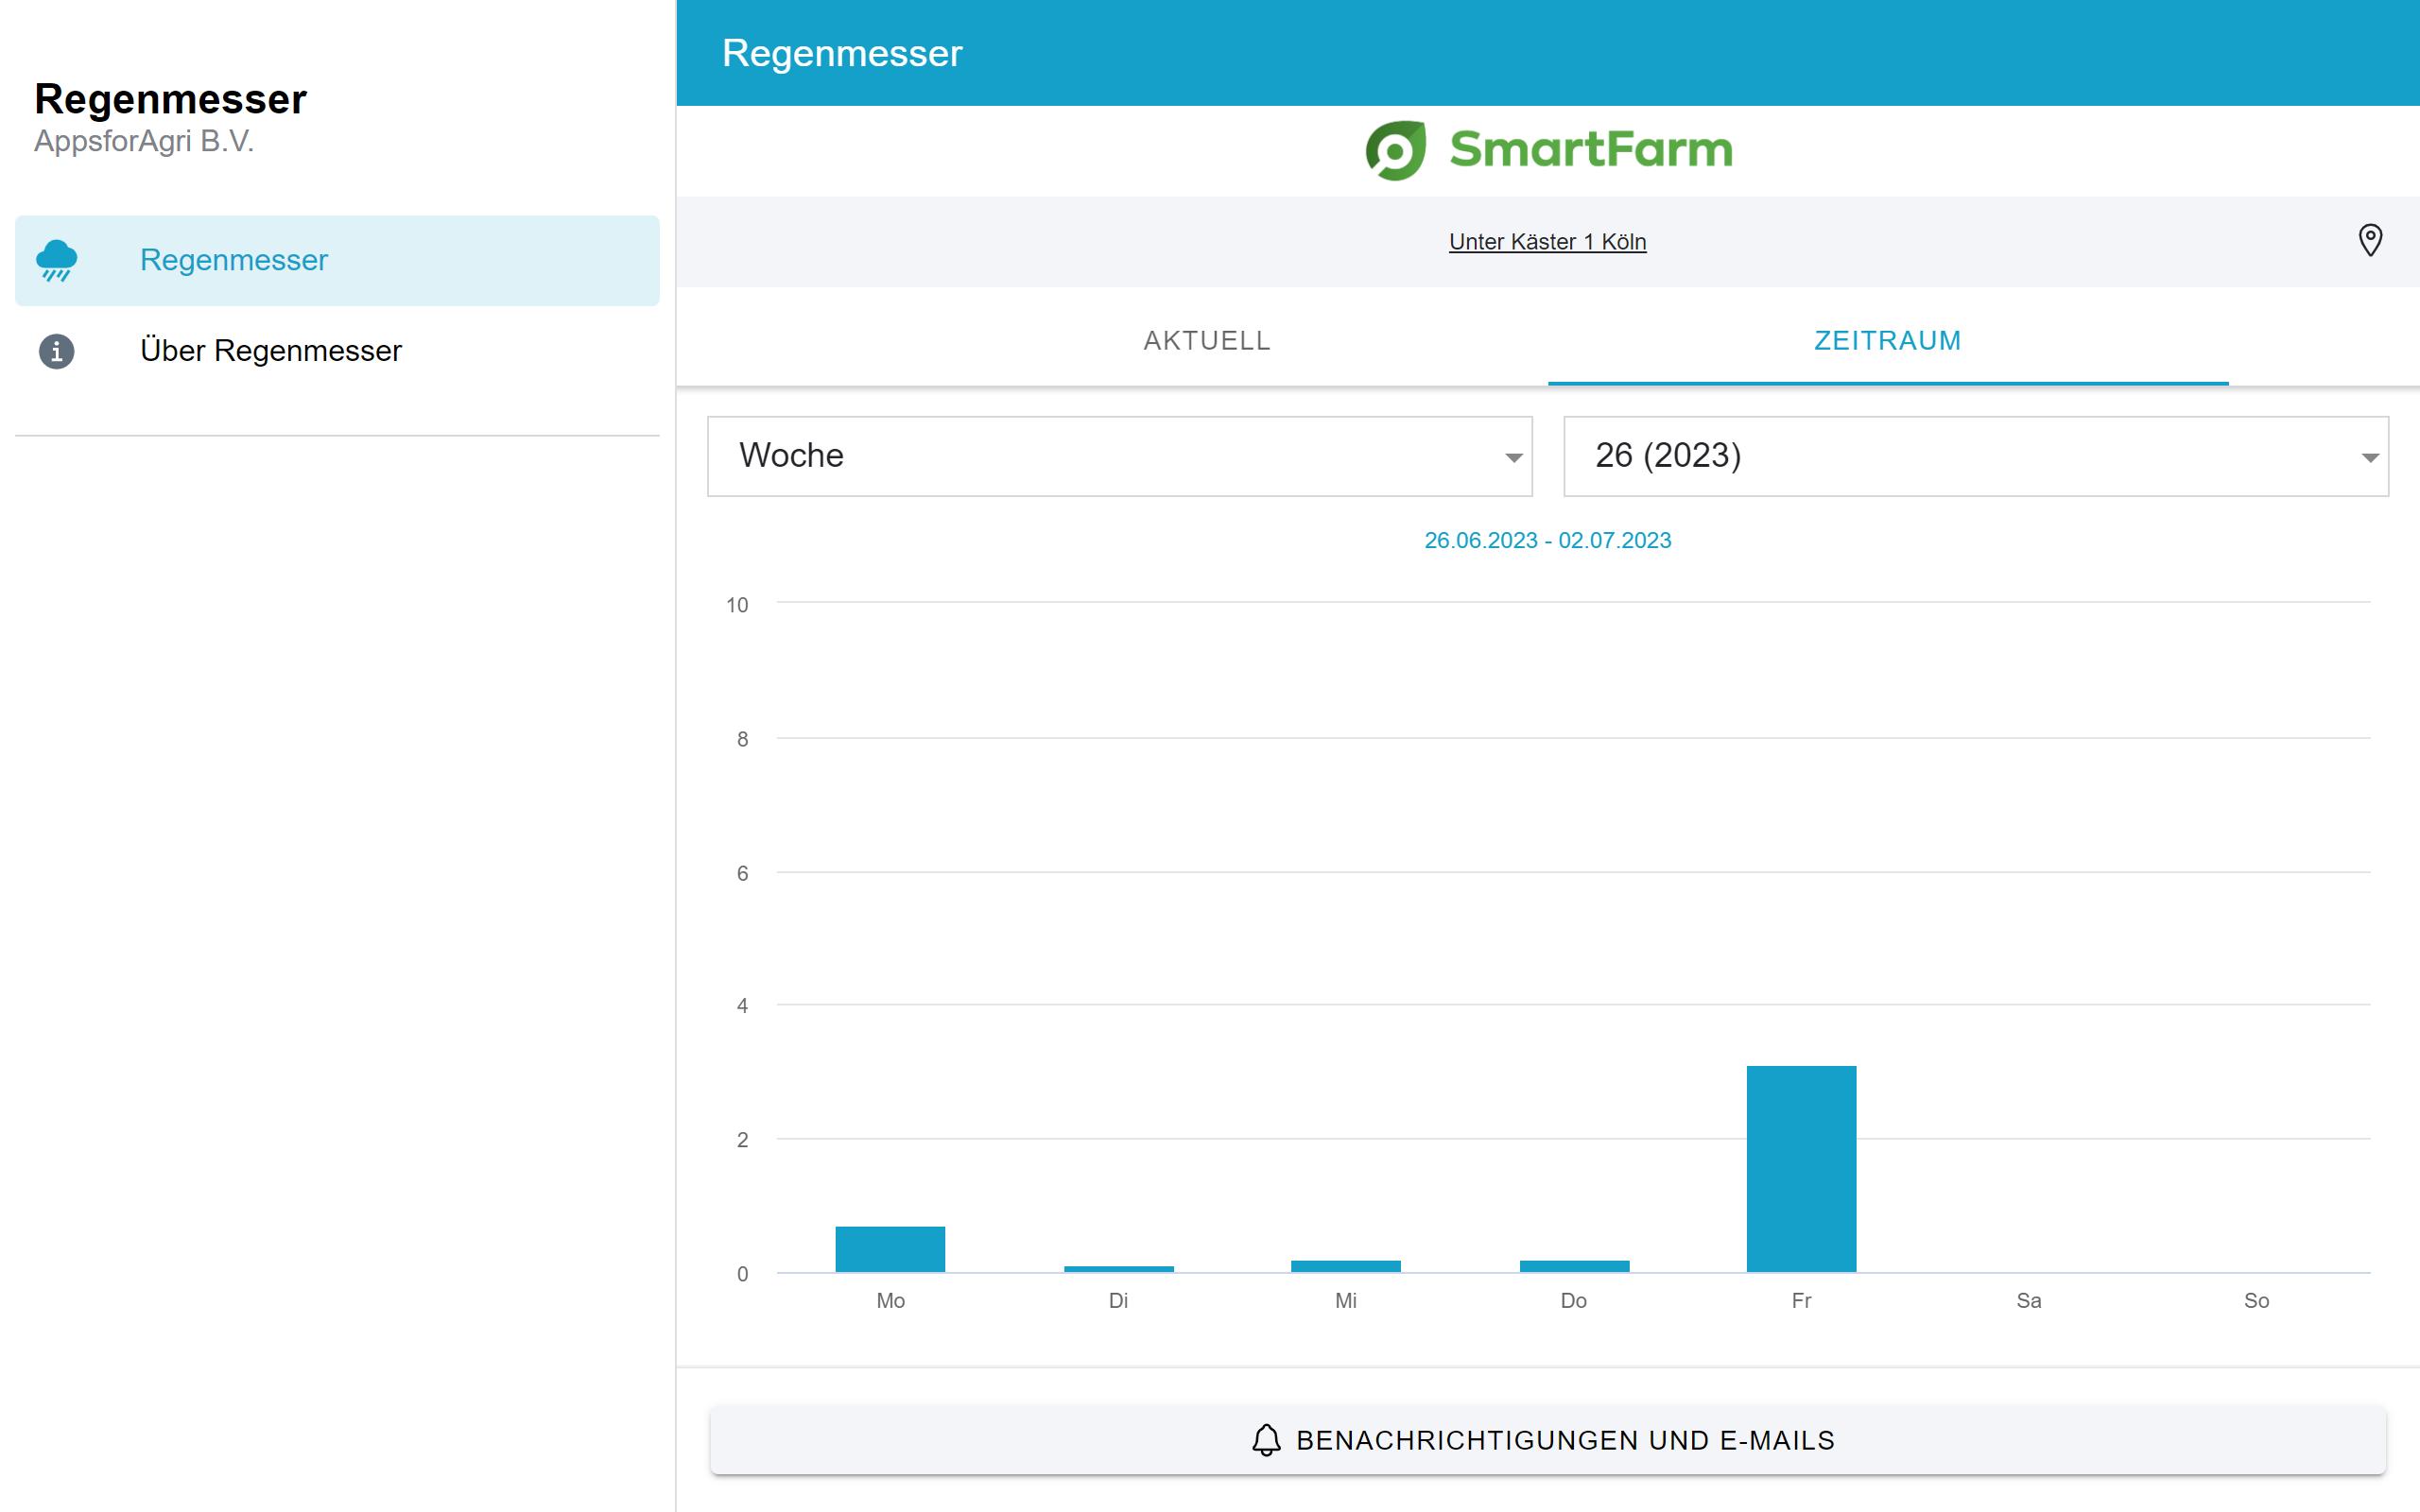Switch to the AKTUELL tab
Viewport: 2420px width, 1512px height.
click(x=1207, y=341)
